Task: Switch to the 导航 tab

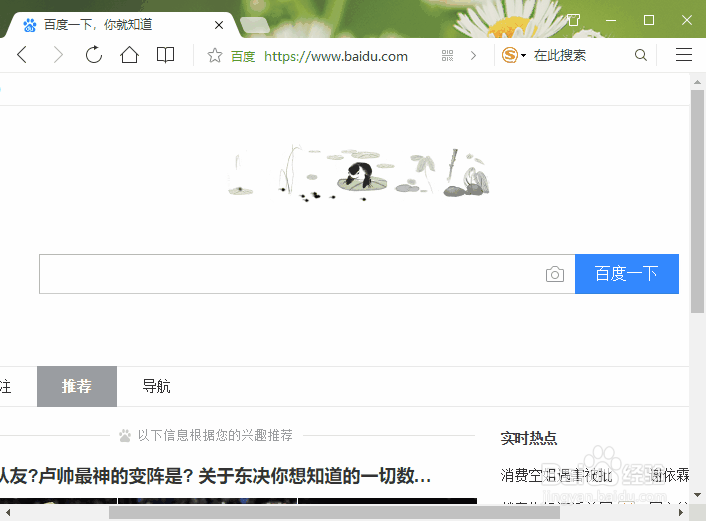Action: point(156,386)
